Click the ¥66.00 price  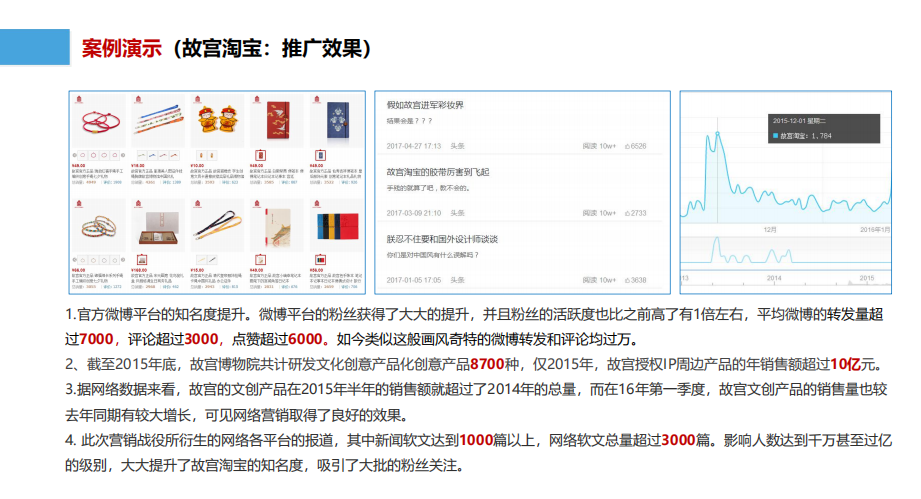pos(79,270)
